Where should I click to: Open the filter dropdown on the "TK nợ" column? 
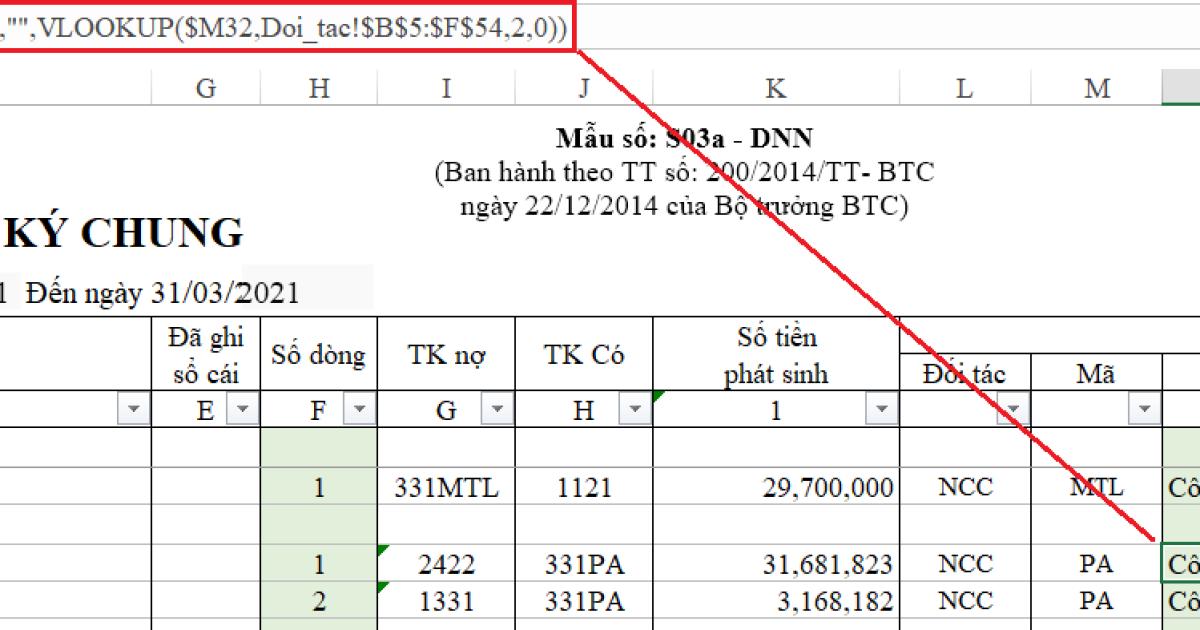[497, 408]
